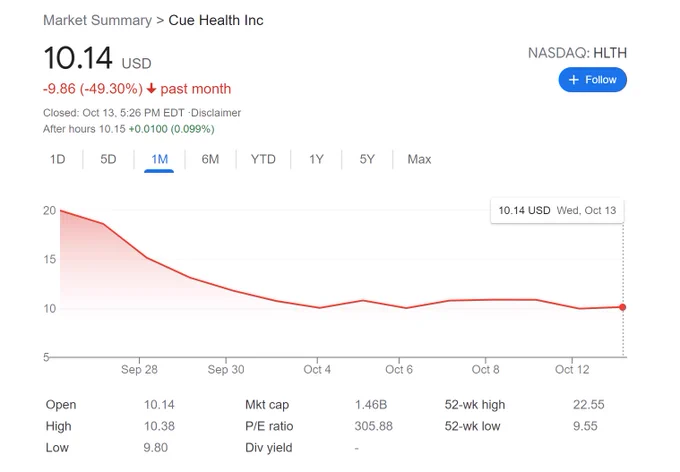680x472 pixels.
Task: Select the 1M time range tab
Action: [x=159, y=159]
